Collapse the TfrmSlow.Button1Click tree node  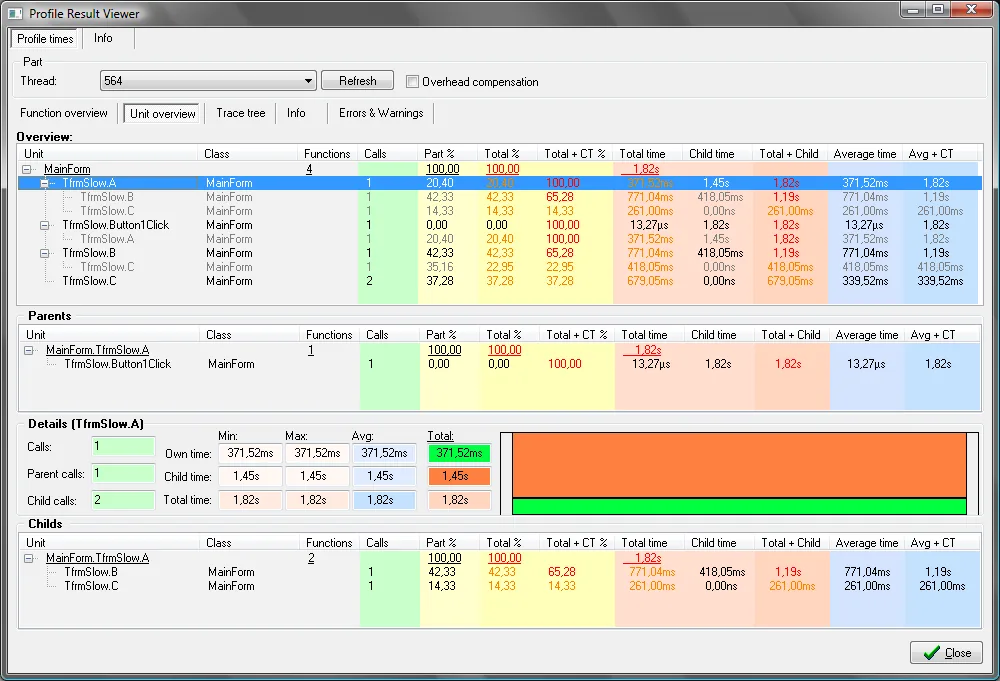point(44,225)
